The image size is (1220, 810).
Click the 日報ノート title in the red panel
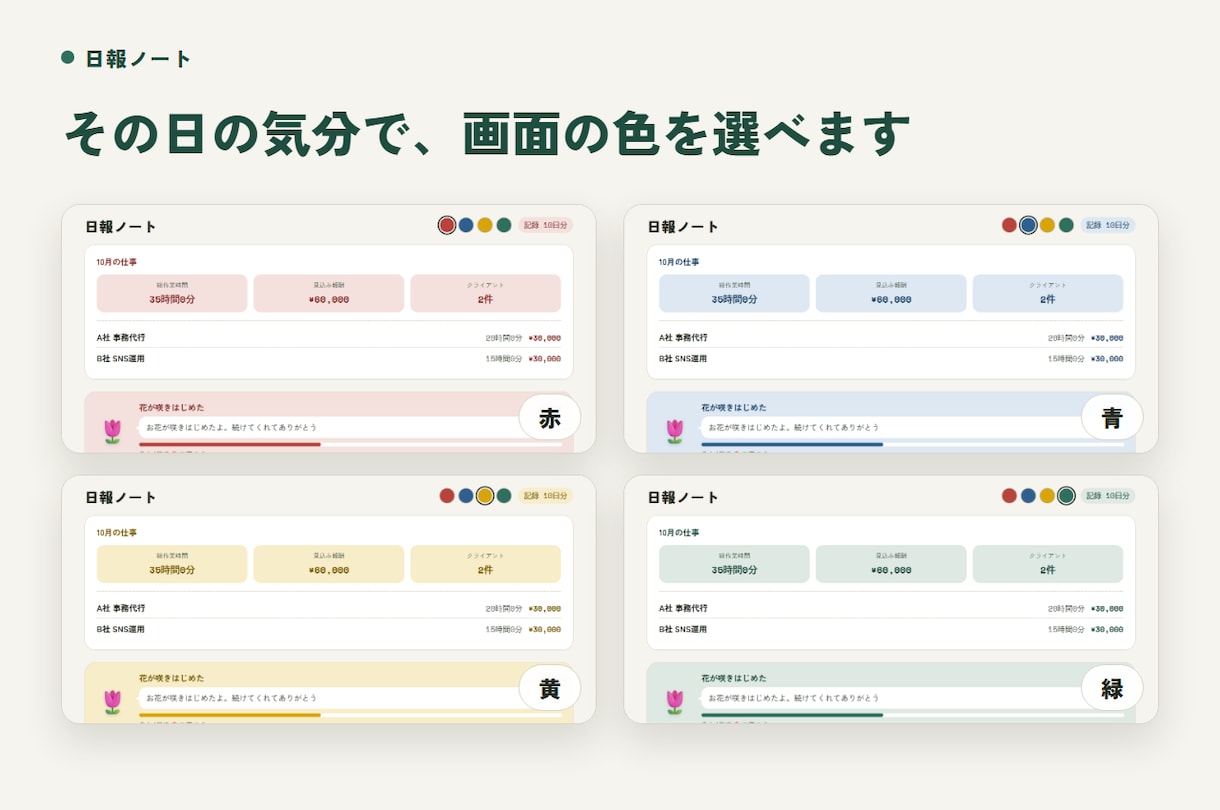[121, 227]
